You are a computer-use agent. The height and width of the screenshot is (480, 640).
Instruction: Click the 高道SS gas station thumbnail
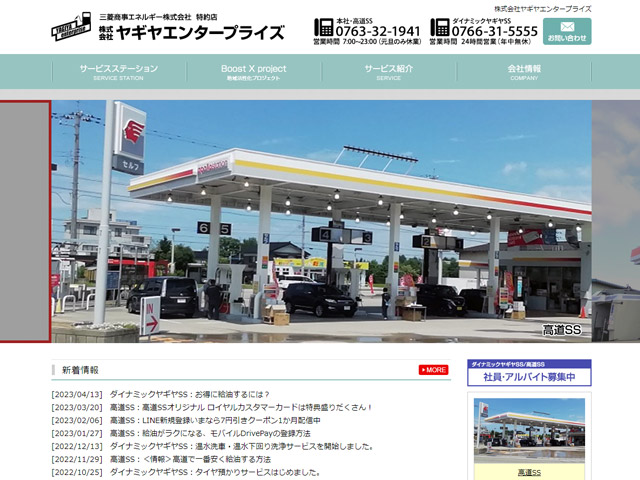coord(529,431)
